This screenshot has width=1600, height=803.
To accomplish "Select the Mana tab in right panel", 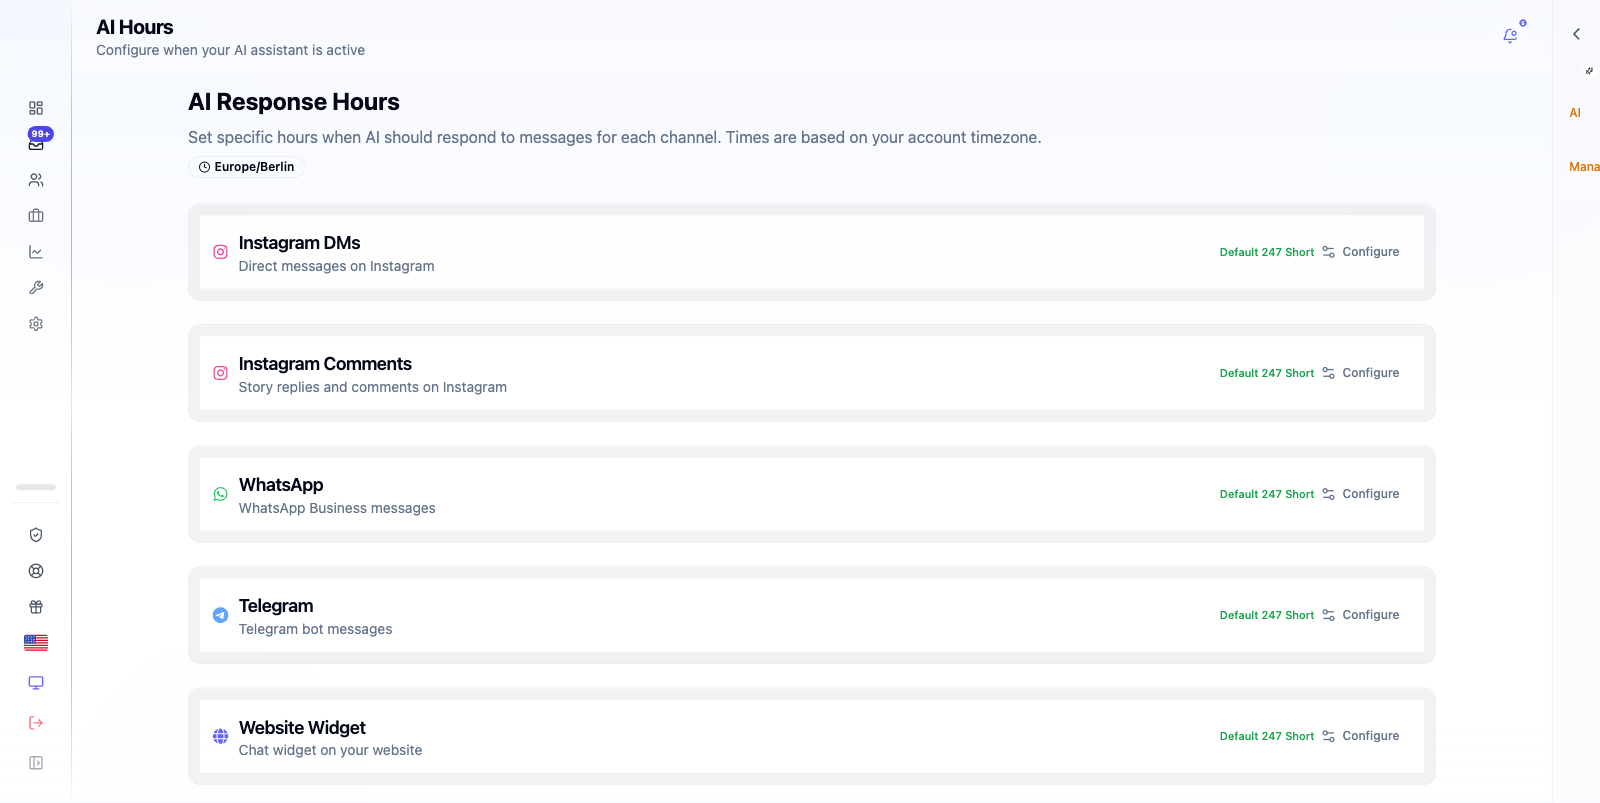I will [x=1584, y=167].
